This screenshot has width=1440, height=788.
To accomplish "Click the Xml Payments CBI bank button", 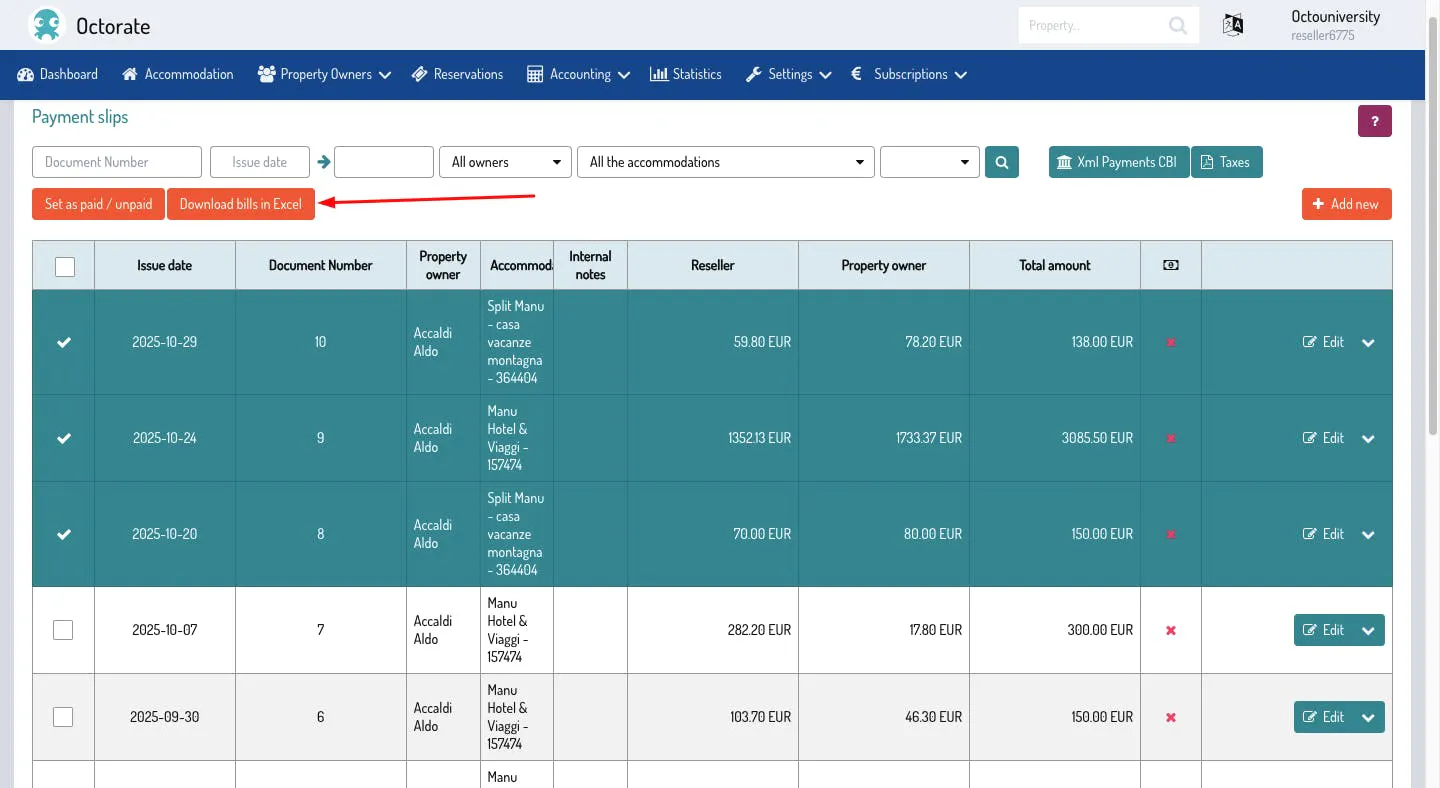I will point(1118,162).
